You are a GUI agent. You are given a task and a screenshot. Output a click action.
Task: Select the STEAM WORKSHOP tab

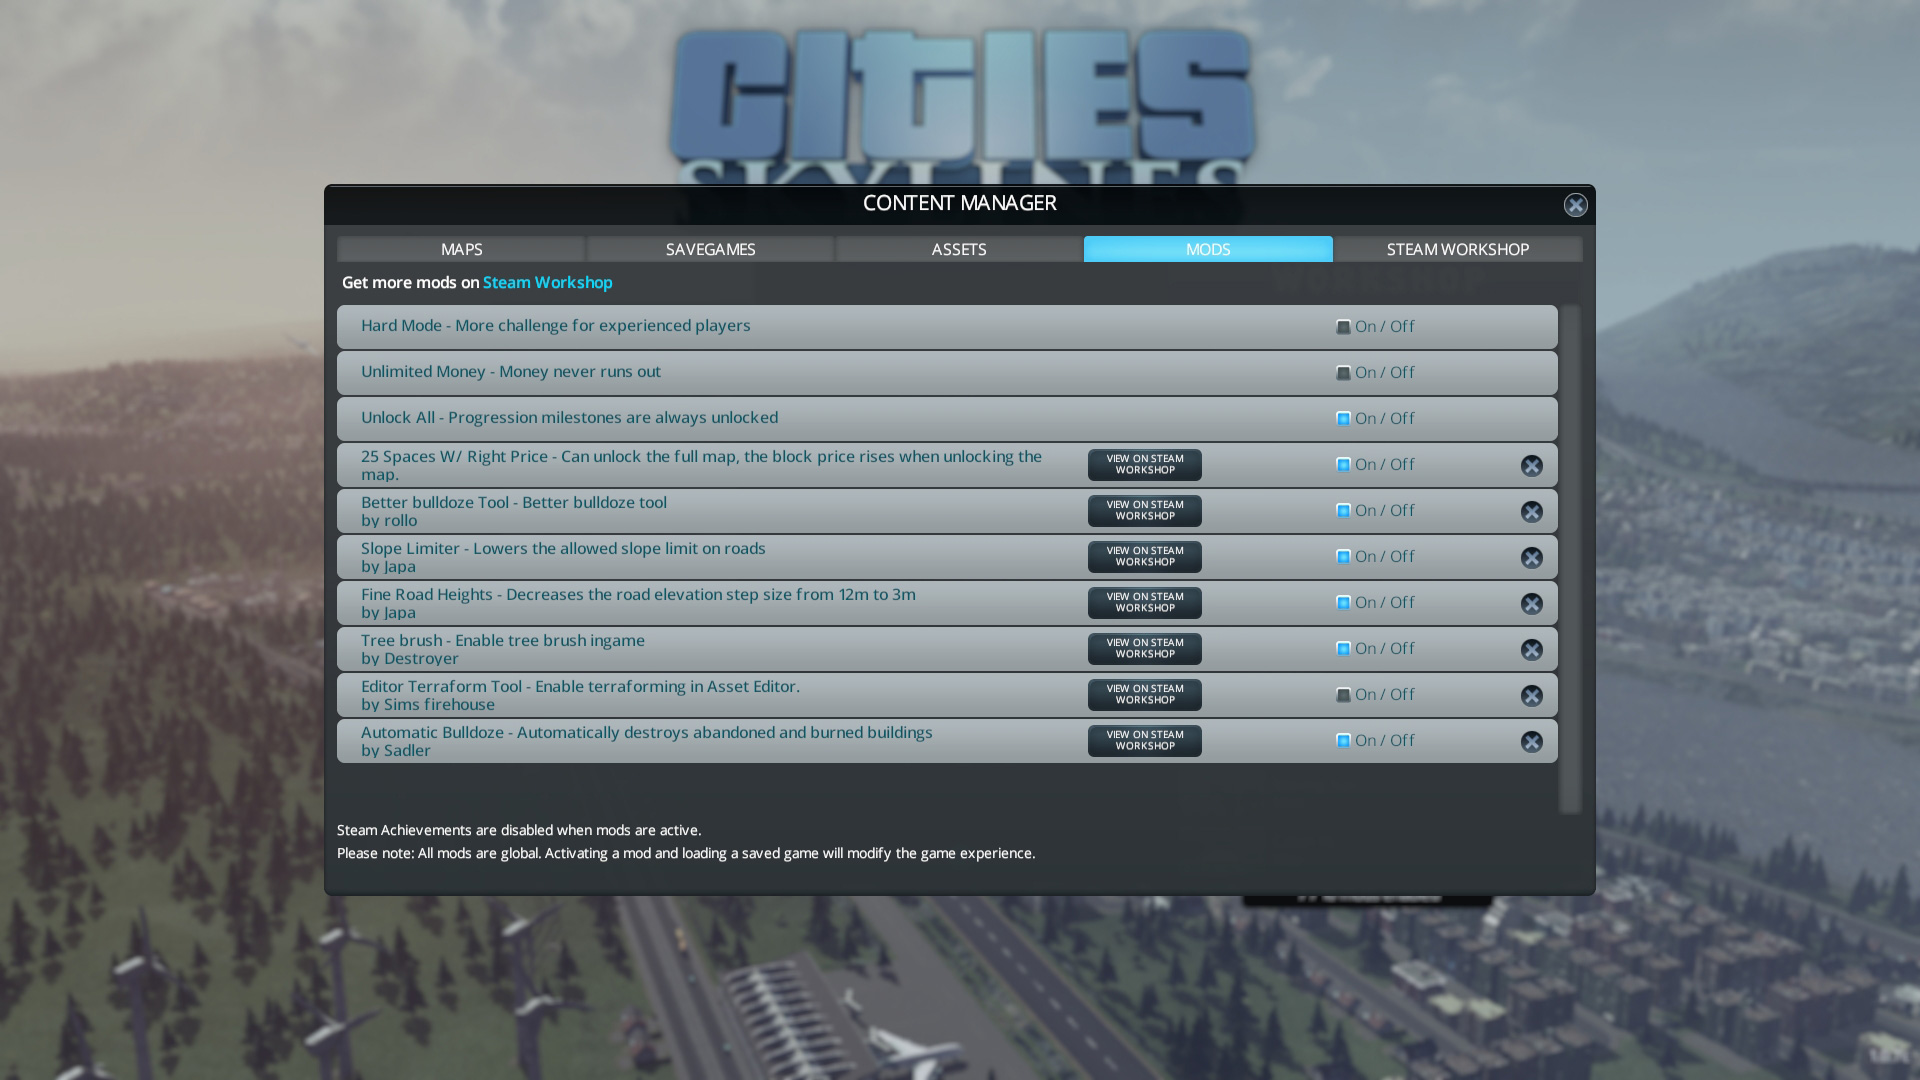1457,249
